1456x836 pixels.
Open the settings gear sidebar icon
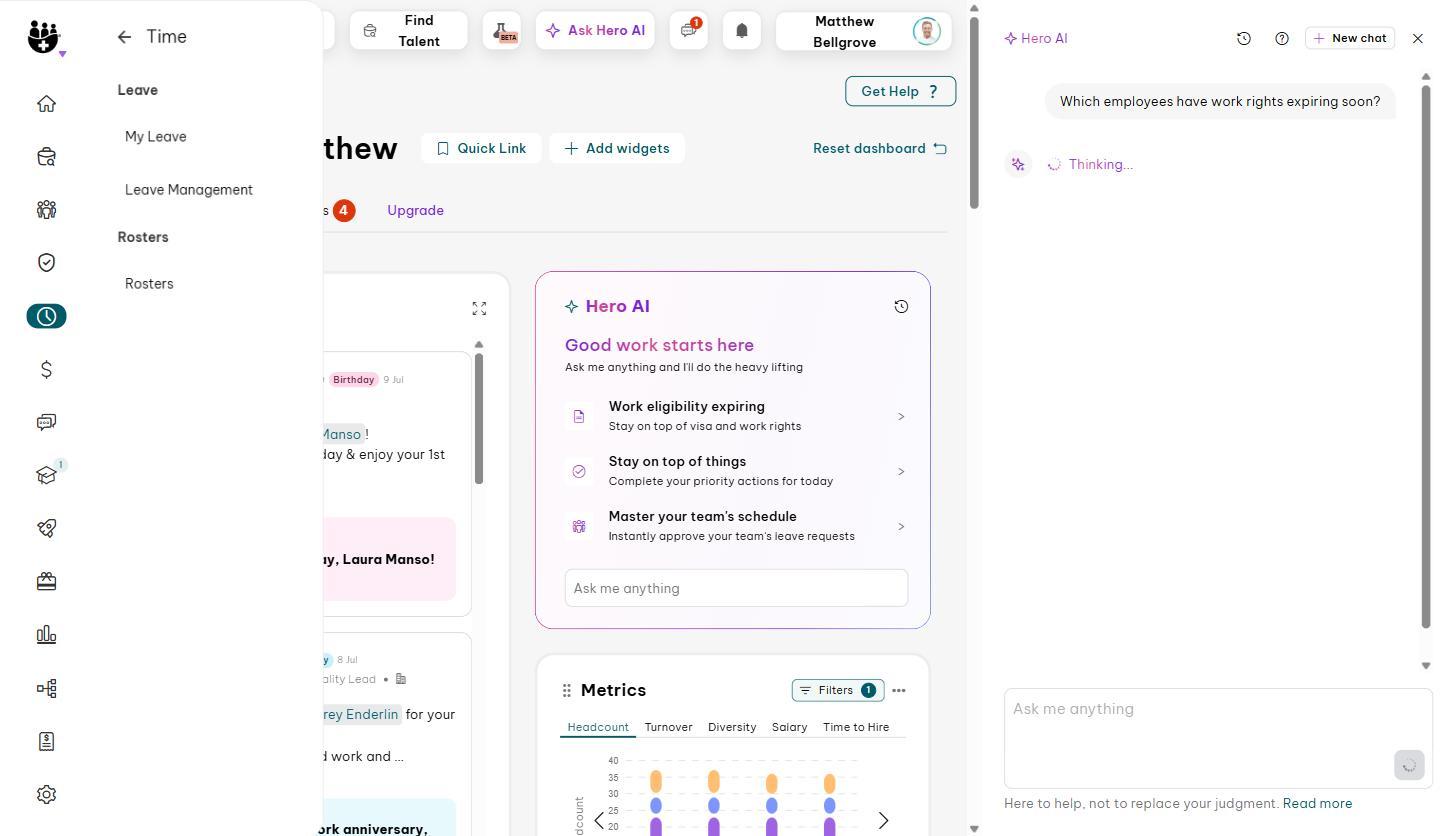click(46, 795)
